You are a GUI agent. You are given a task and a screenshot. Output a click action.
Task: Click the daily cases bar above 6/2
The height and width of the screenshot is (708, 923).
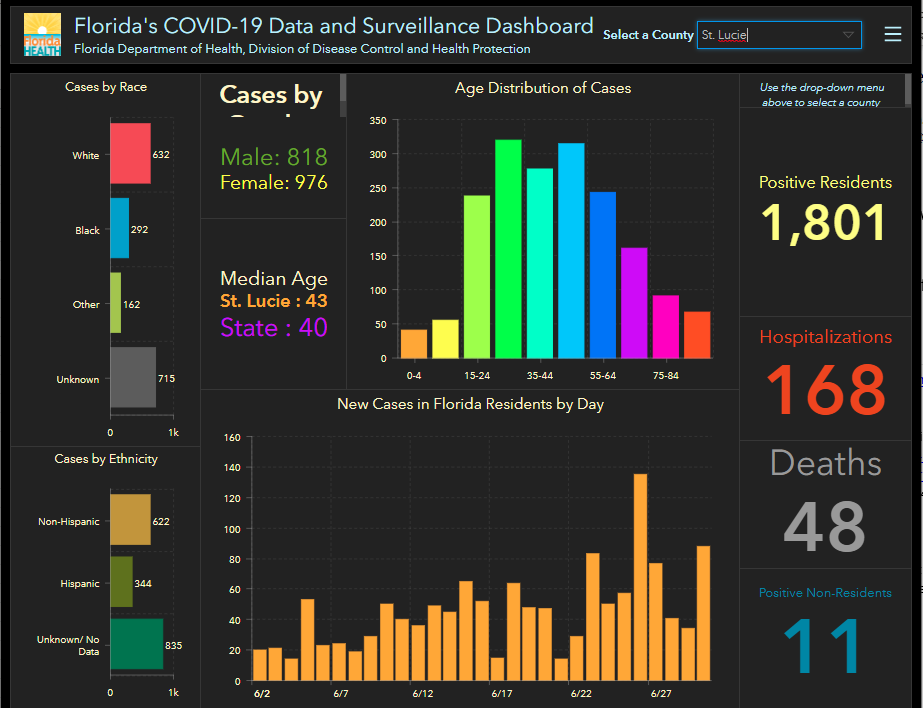point(260,665)
